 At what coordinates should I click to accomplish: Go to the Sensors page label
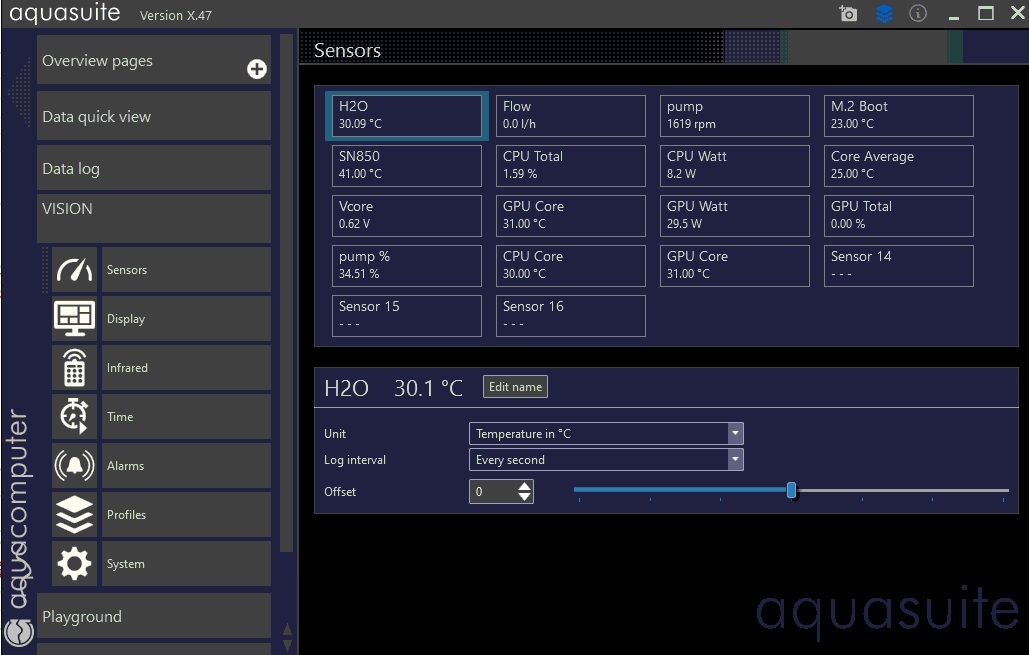pyautogui.click(x=186, y=270)
